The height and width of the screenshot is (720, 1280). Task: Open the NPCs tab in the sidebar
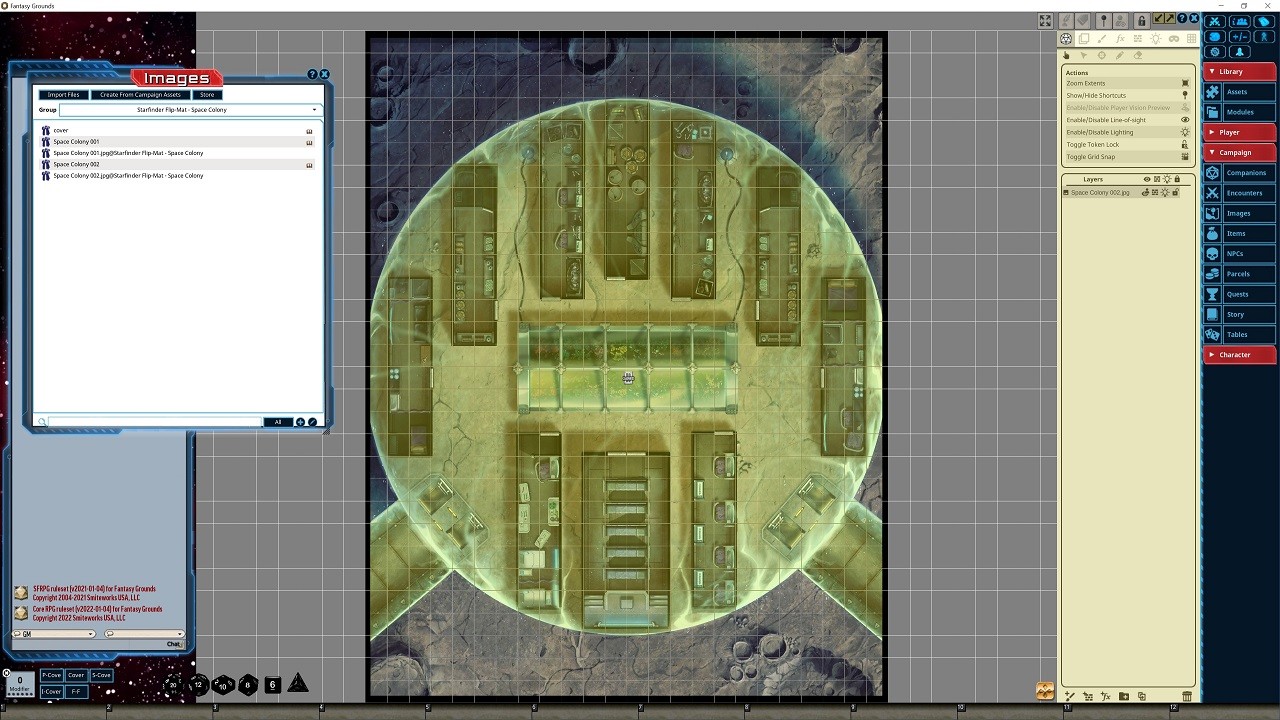(x=1239, y=253)
